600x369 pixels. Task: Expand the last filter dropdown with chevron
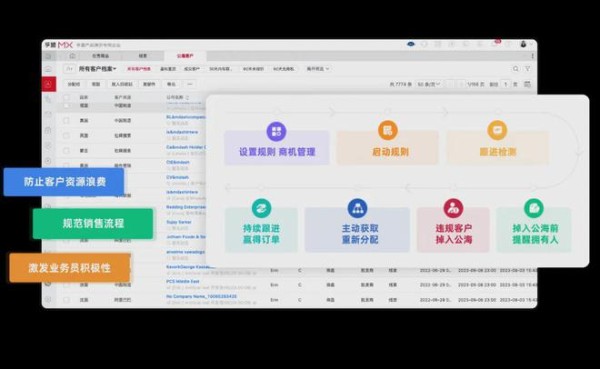(318, 69)
